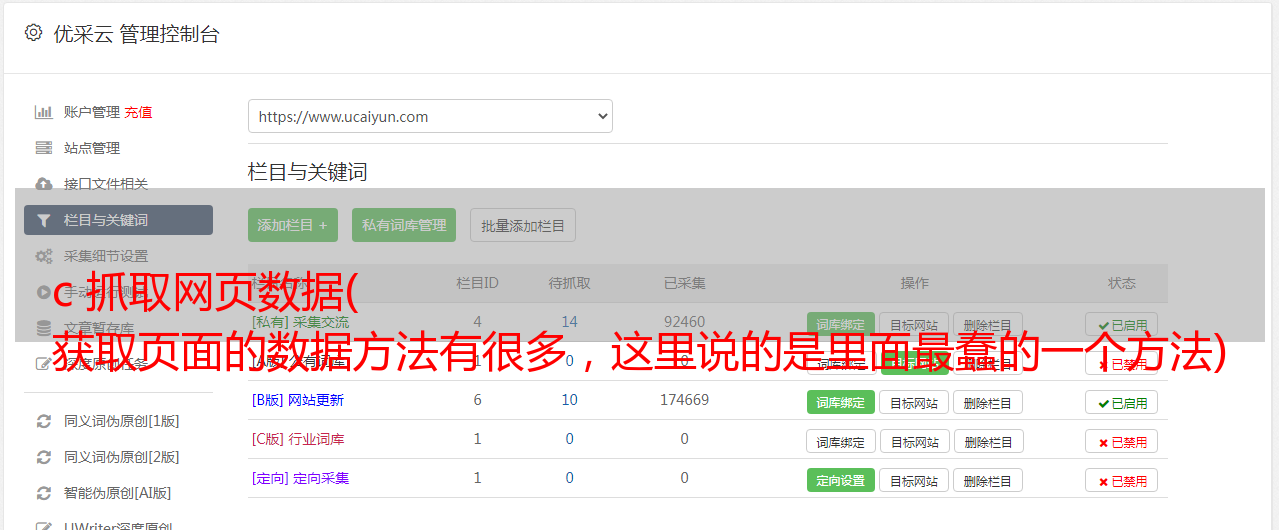Click 删除栏目 in the 行业词库 row
Screen dimensions: 1279x530
988,441
